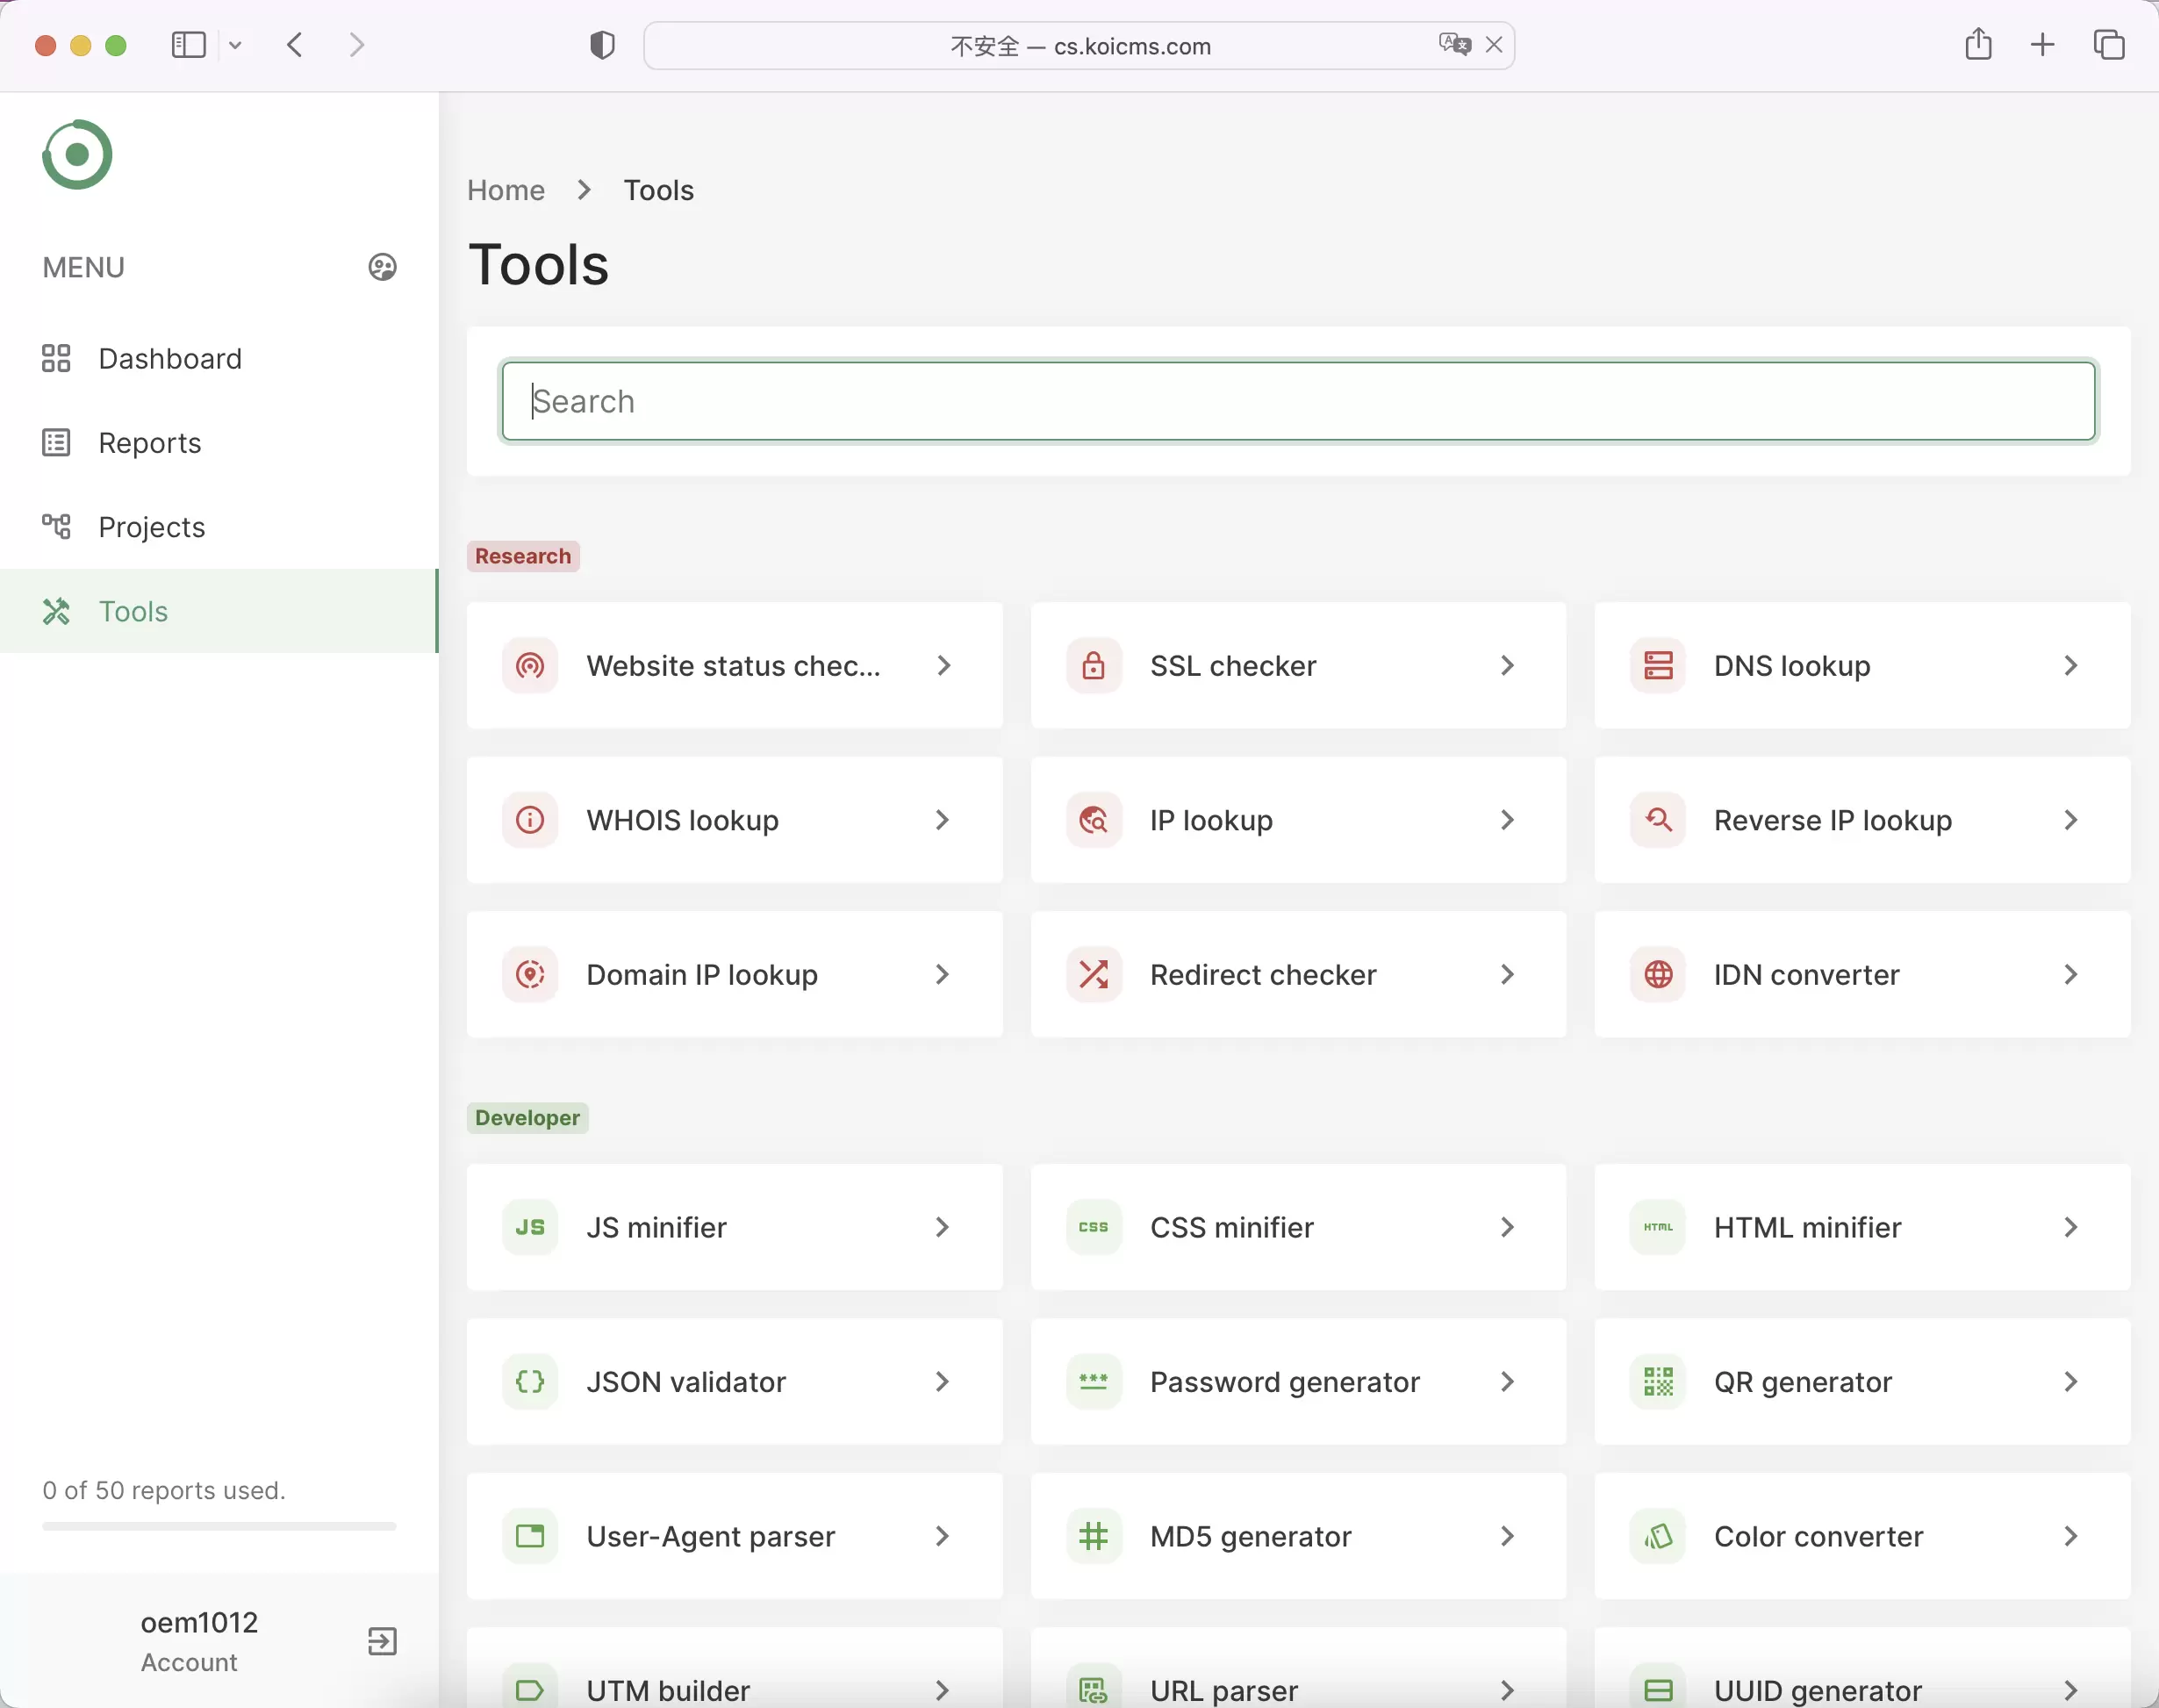
Task: Click the Website status checker icon
Action: 530,665
